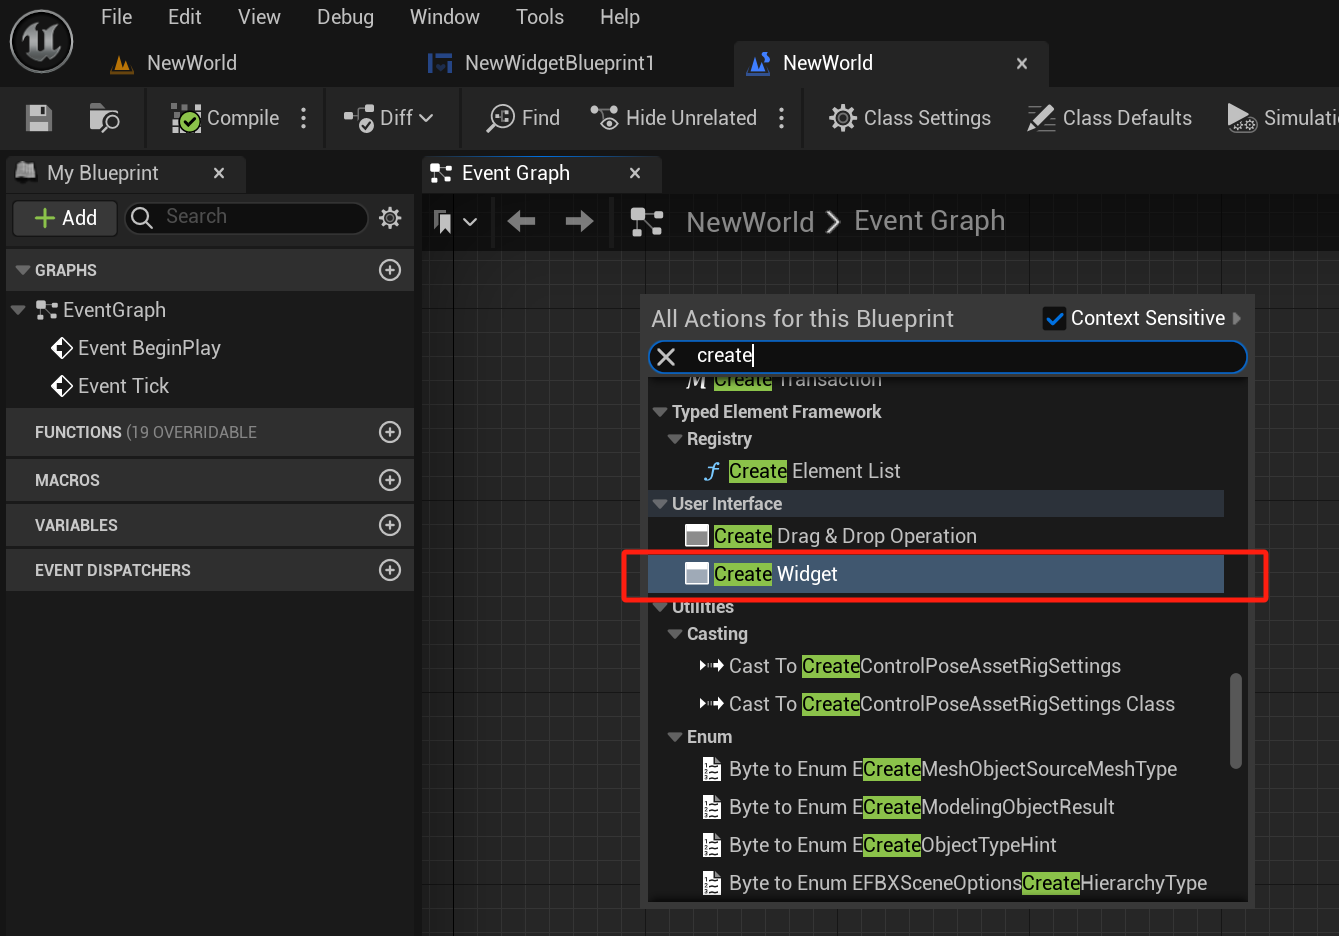Clear the create search text
Viewport: 1339px width, 936px height.
click(x=666, y=357)
